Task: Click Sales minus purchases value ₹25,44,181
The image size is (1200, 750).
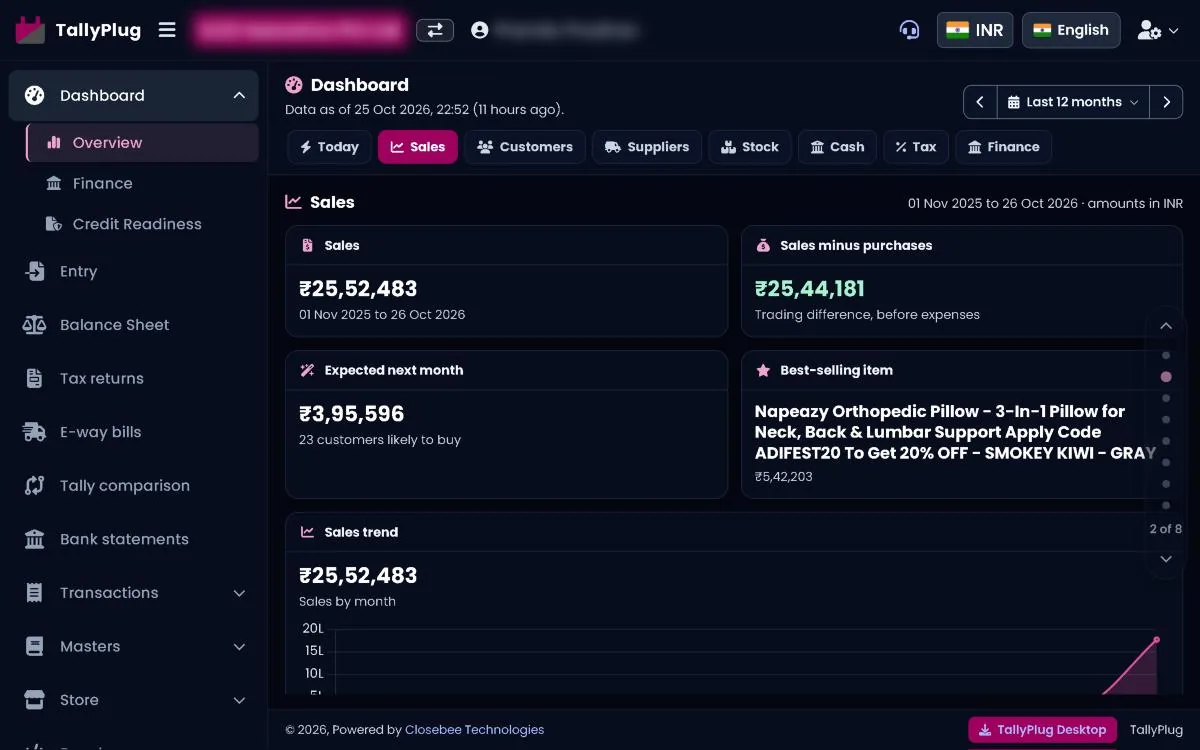Action: click(810, 289)
